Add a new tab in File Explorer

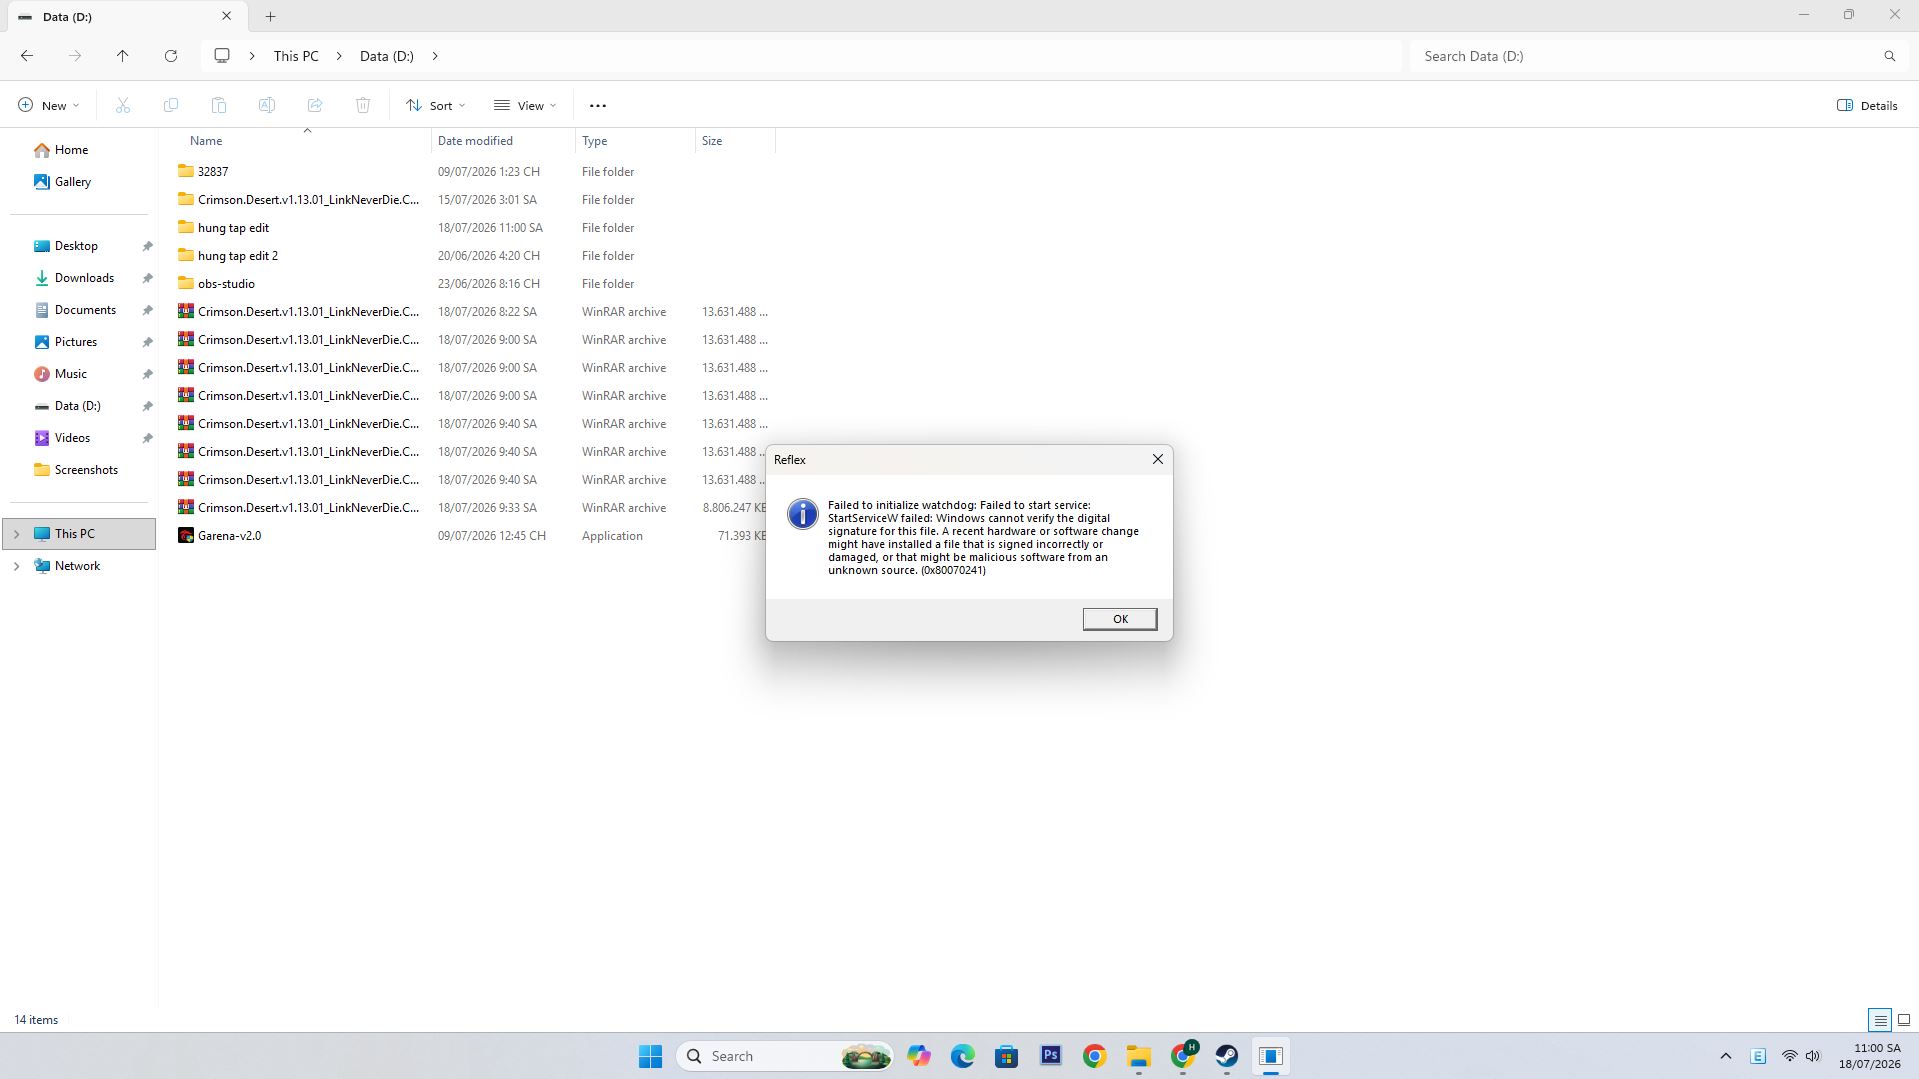pyautogui.click(x=270, y=16)
